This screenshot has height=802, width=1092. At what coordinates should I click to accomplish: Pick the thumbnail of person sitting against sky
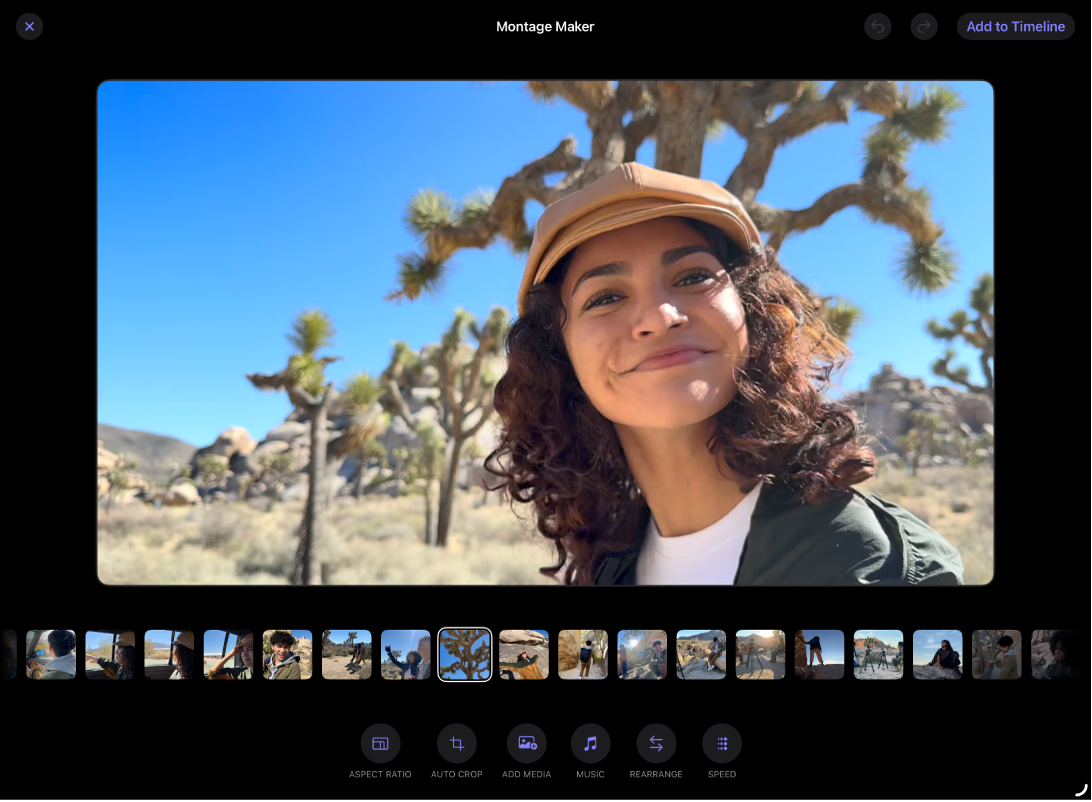click(937, 655)
